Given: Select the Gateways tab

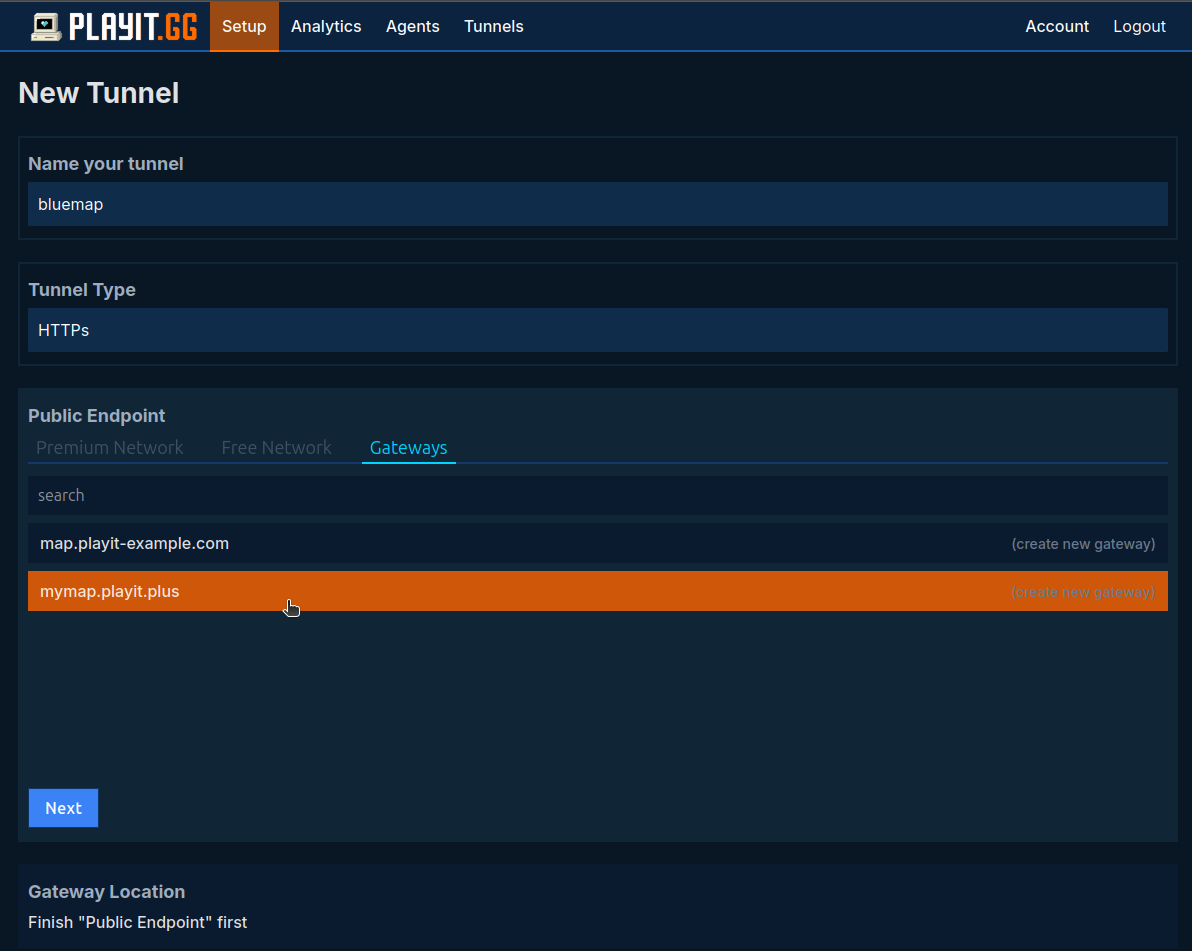Looking at the screenshot, I should [x=408, y=448].
